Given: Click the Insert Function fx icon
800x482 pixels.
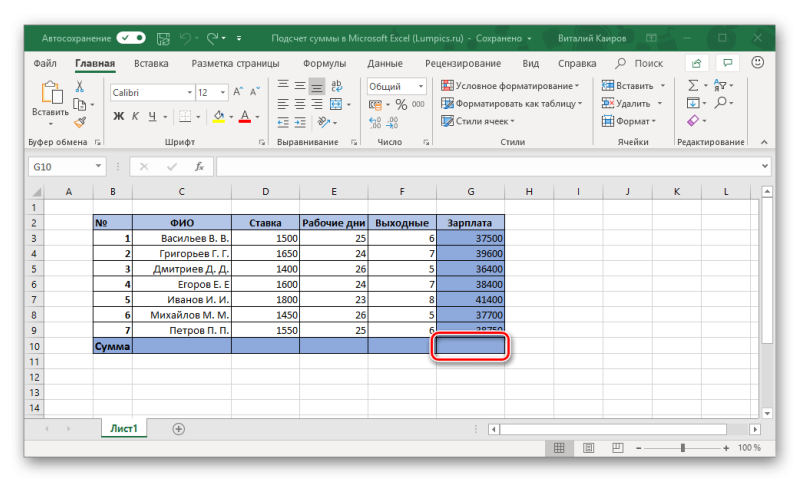Looking at the screenshot, I should click(199, 167).
